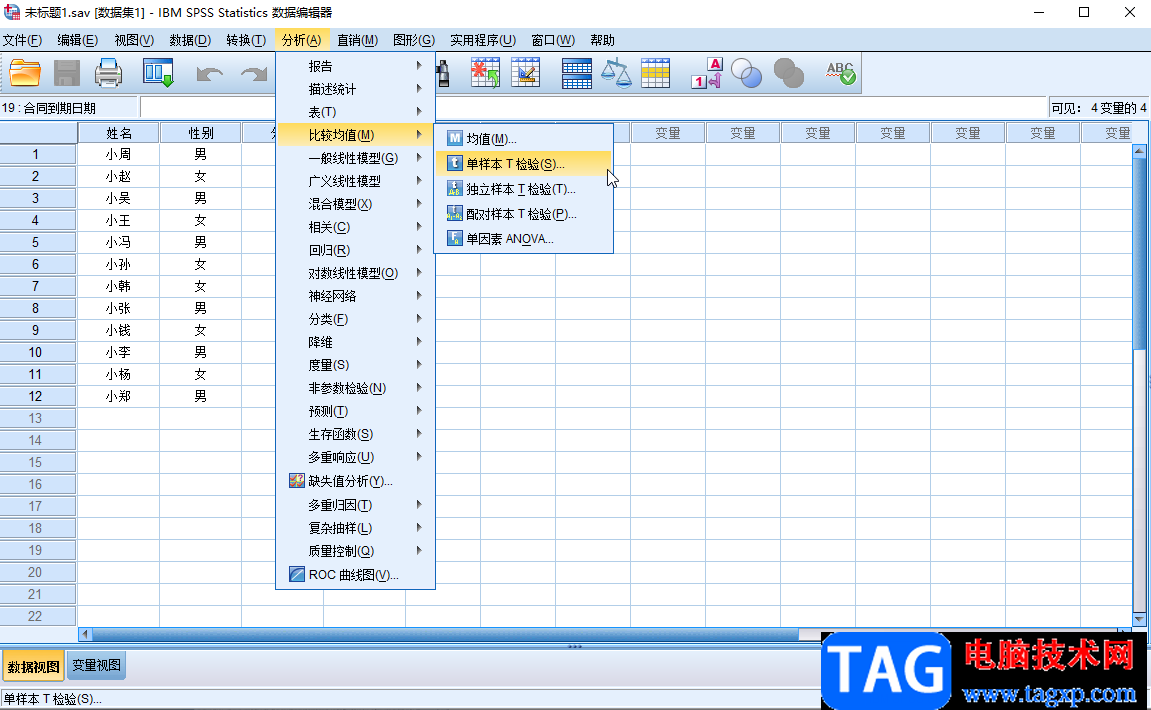Click the Insert Variable toolbar icon
This screenshot has width=1151, height=710.
pos(526,73)
